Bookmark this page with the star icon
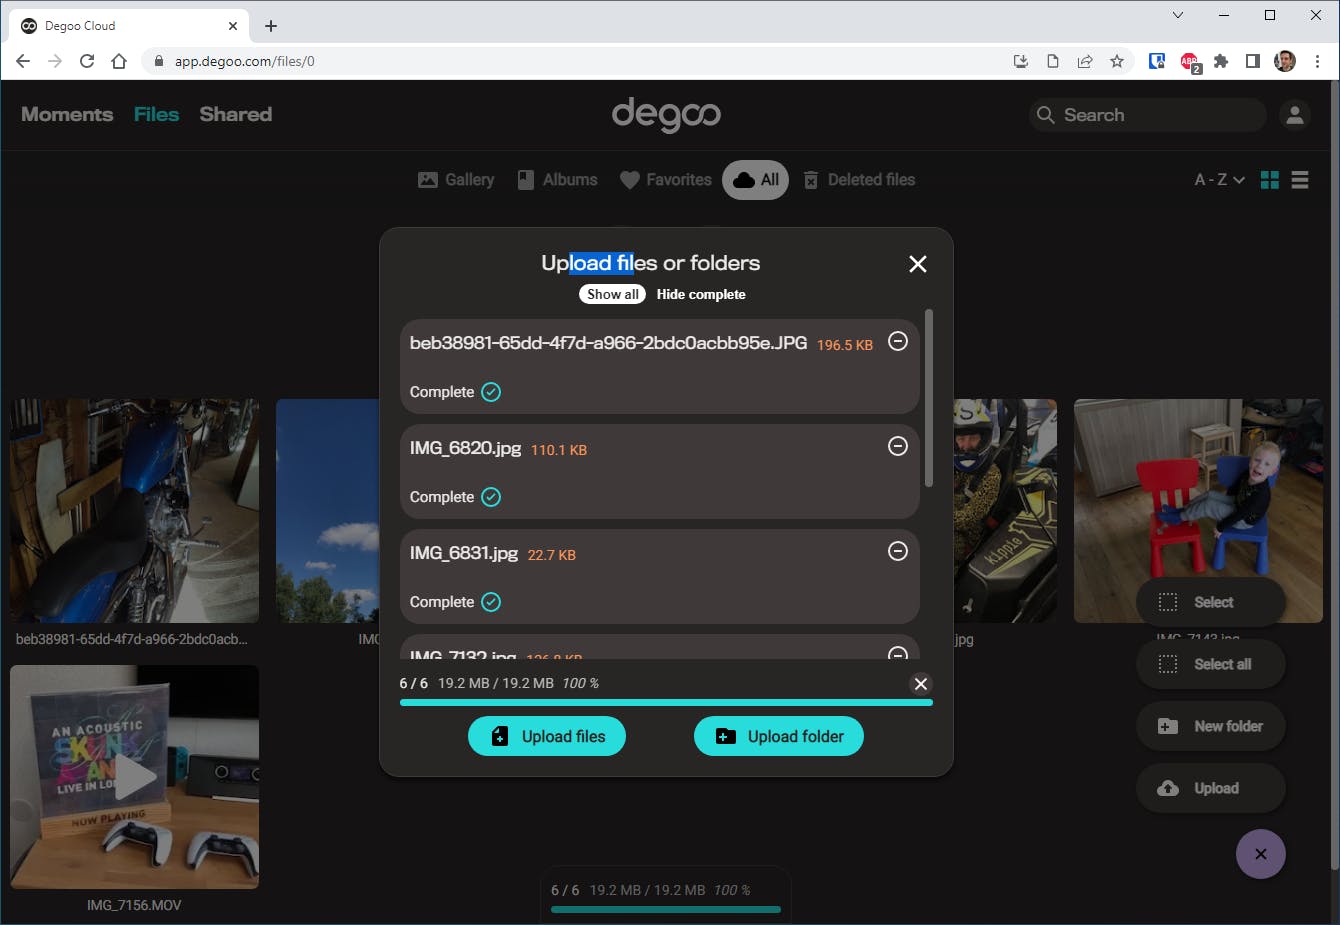1340x925 pixels. pyautogui.click(x=1117, y=61)
